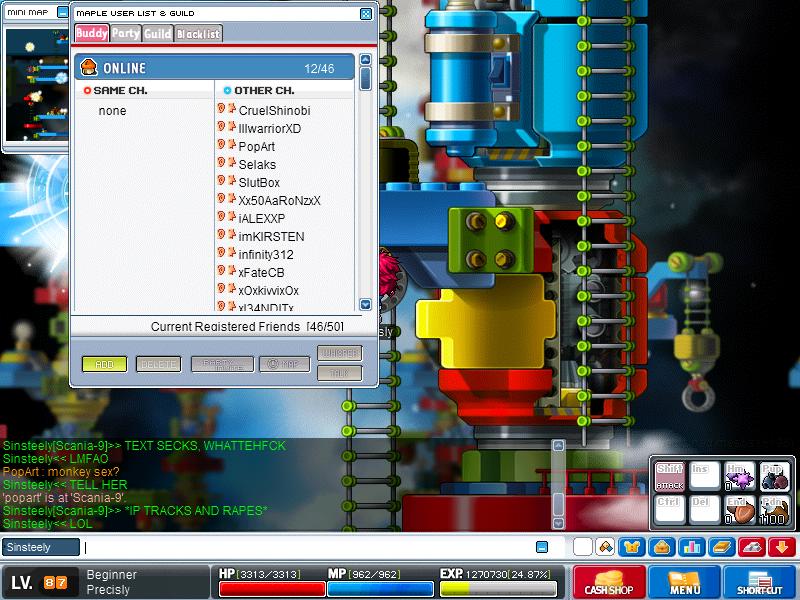The image size is (800, 600).
Task: Open the Key Config keyboard icon
Action: pyautogui.click(x=752, y=547)
